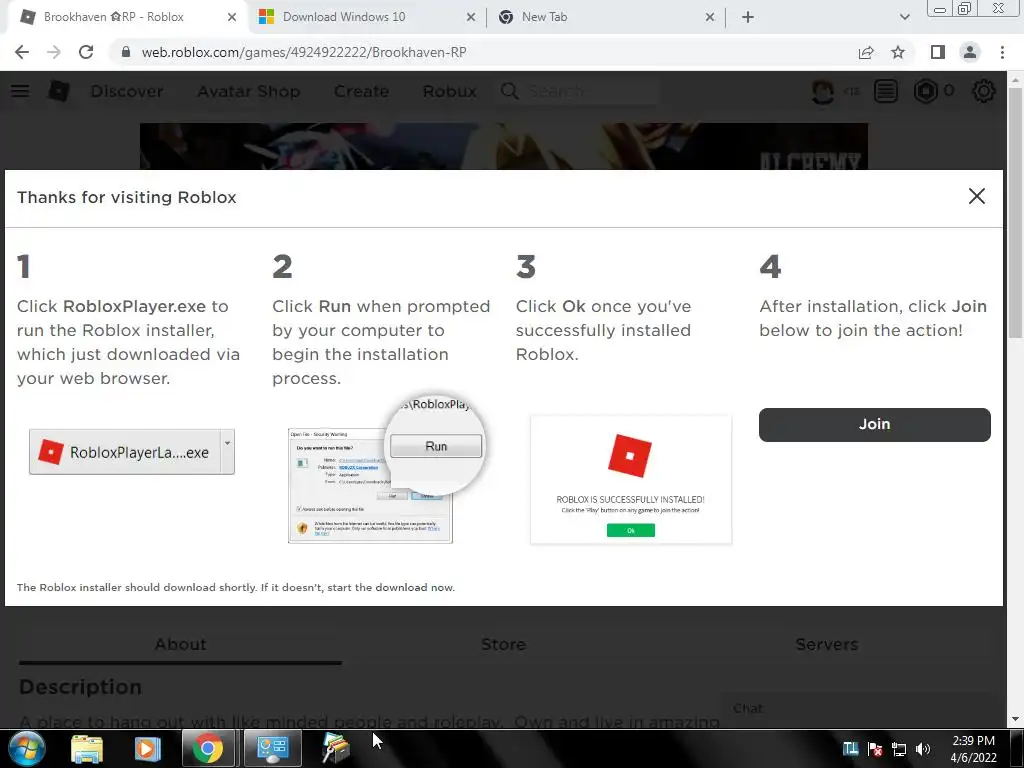Viewport: 1024px width, 768px height.
Task: Reload the current page
Action: point(86,52)
